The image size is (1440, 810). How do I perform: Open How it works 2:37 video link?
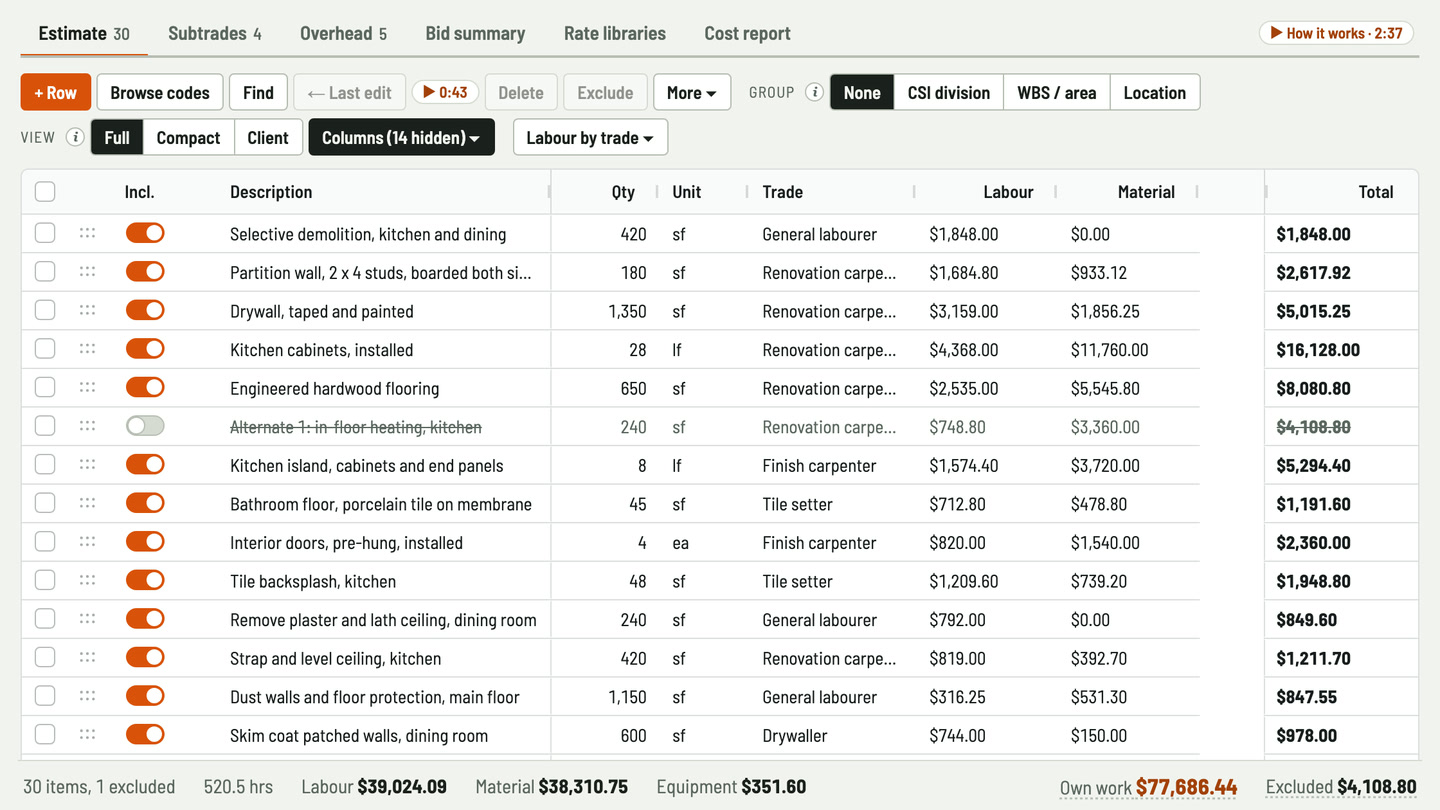coord(1336,33)
